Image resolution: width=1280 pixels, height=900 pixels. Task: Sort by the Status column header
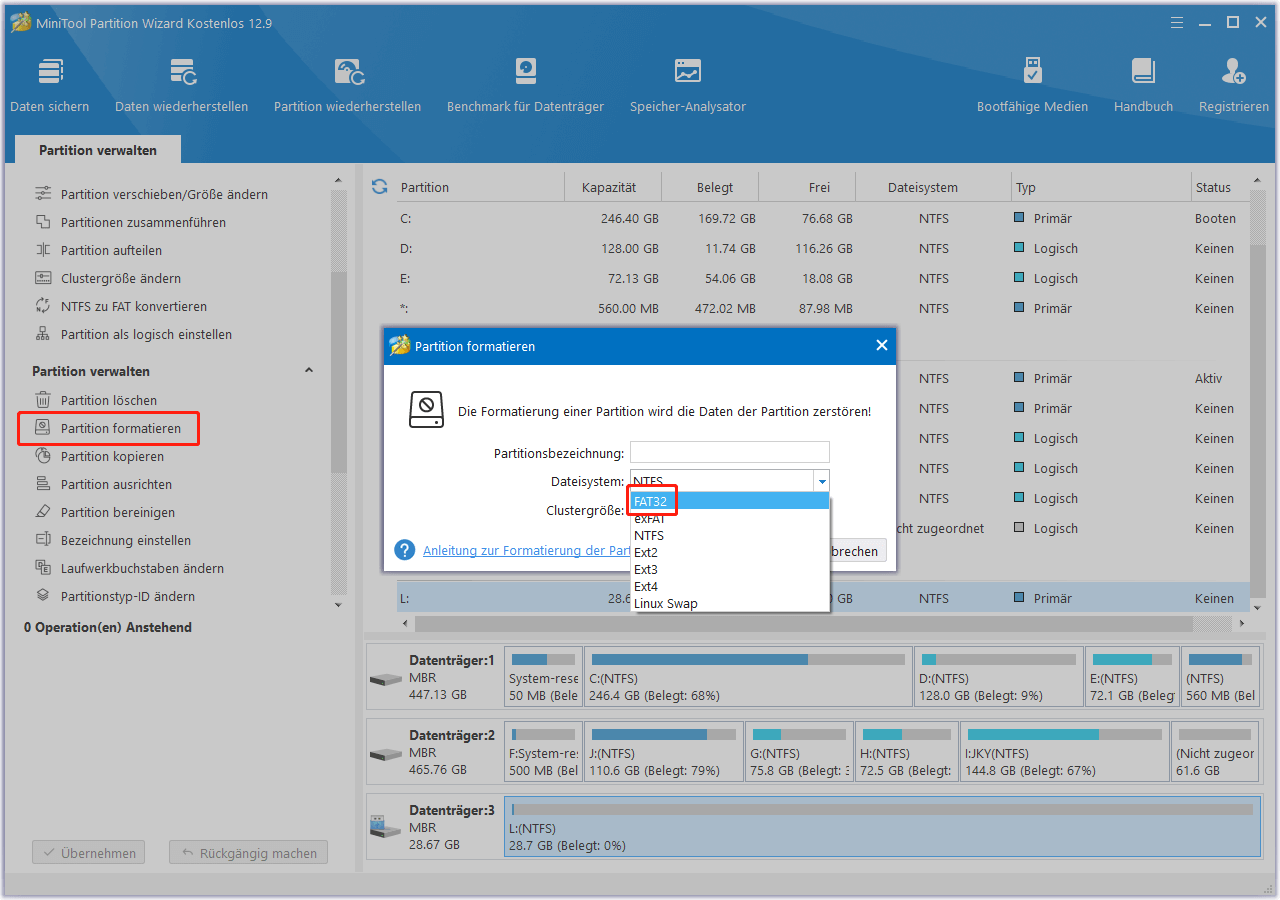click(x=1220, y=187)
